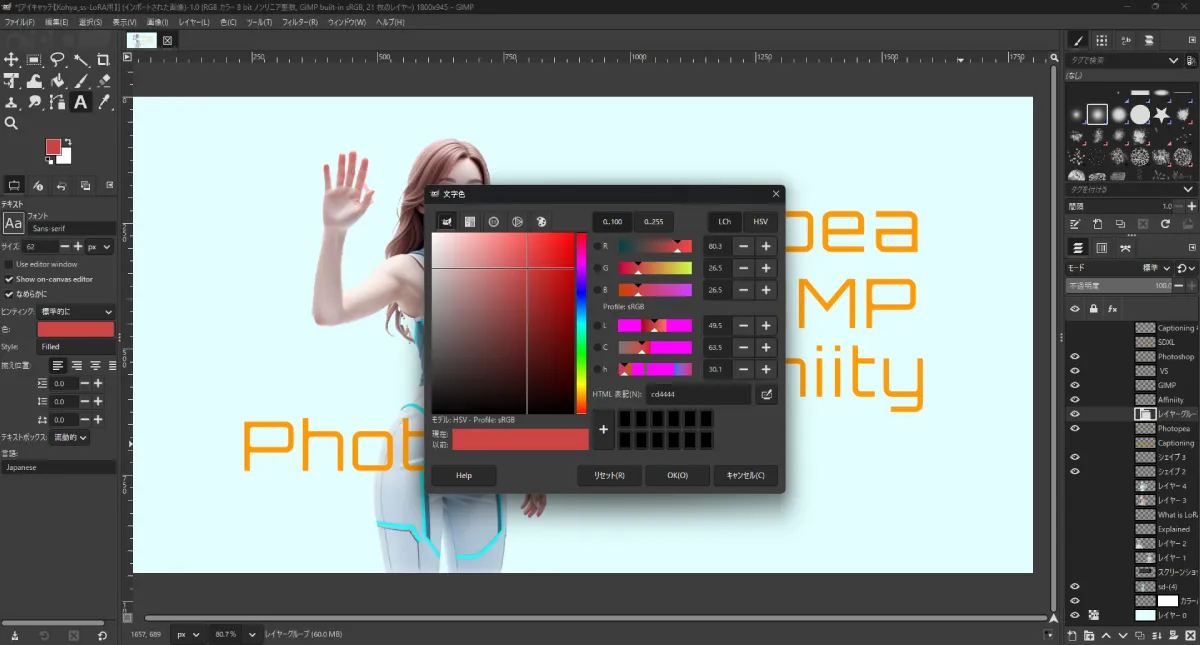Select the palette tab in the color dialog
The image size is (1200, 645).
541,222
